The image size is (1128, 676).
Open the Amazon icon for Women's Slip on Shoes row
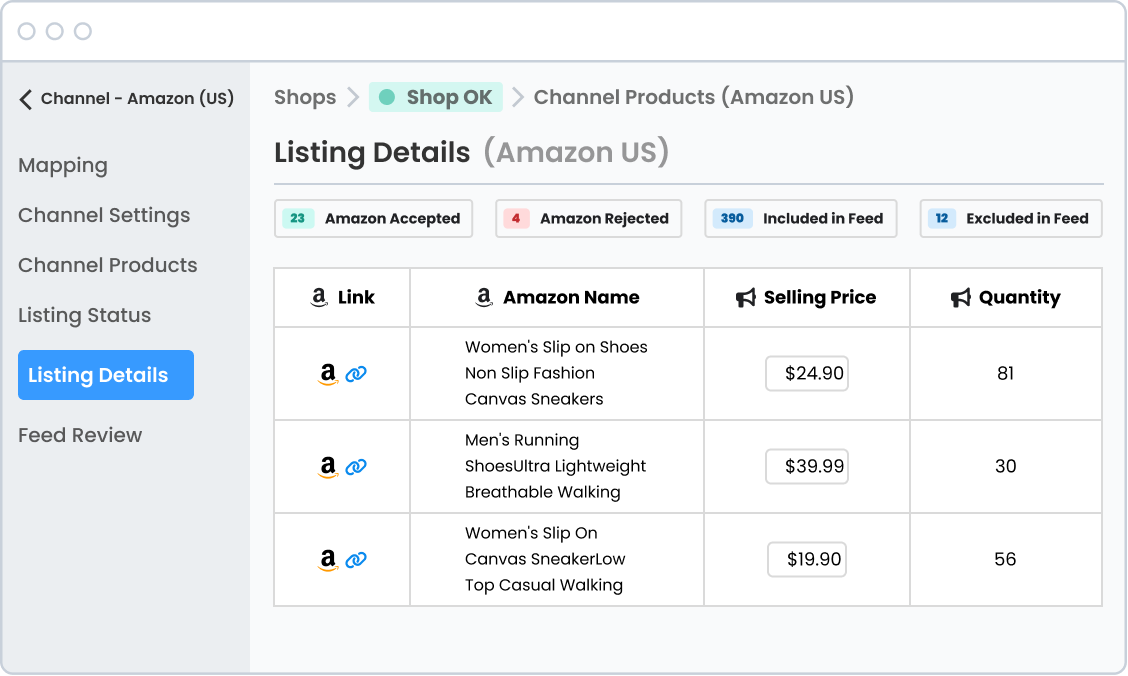click(x=328, y=373)
